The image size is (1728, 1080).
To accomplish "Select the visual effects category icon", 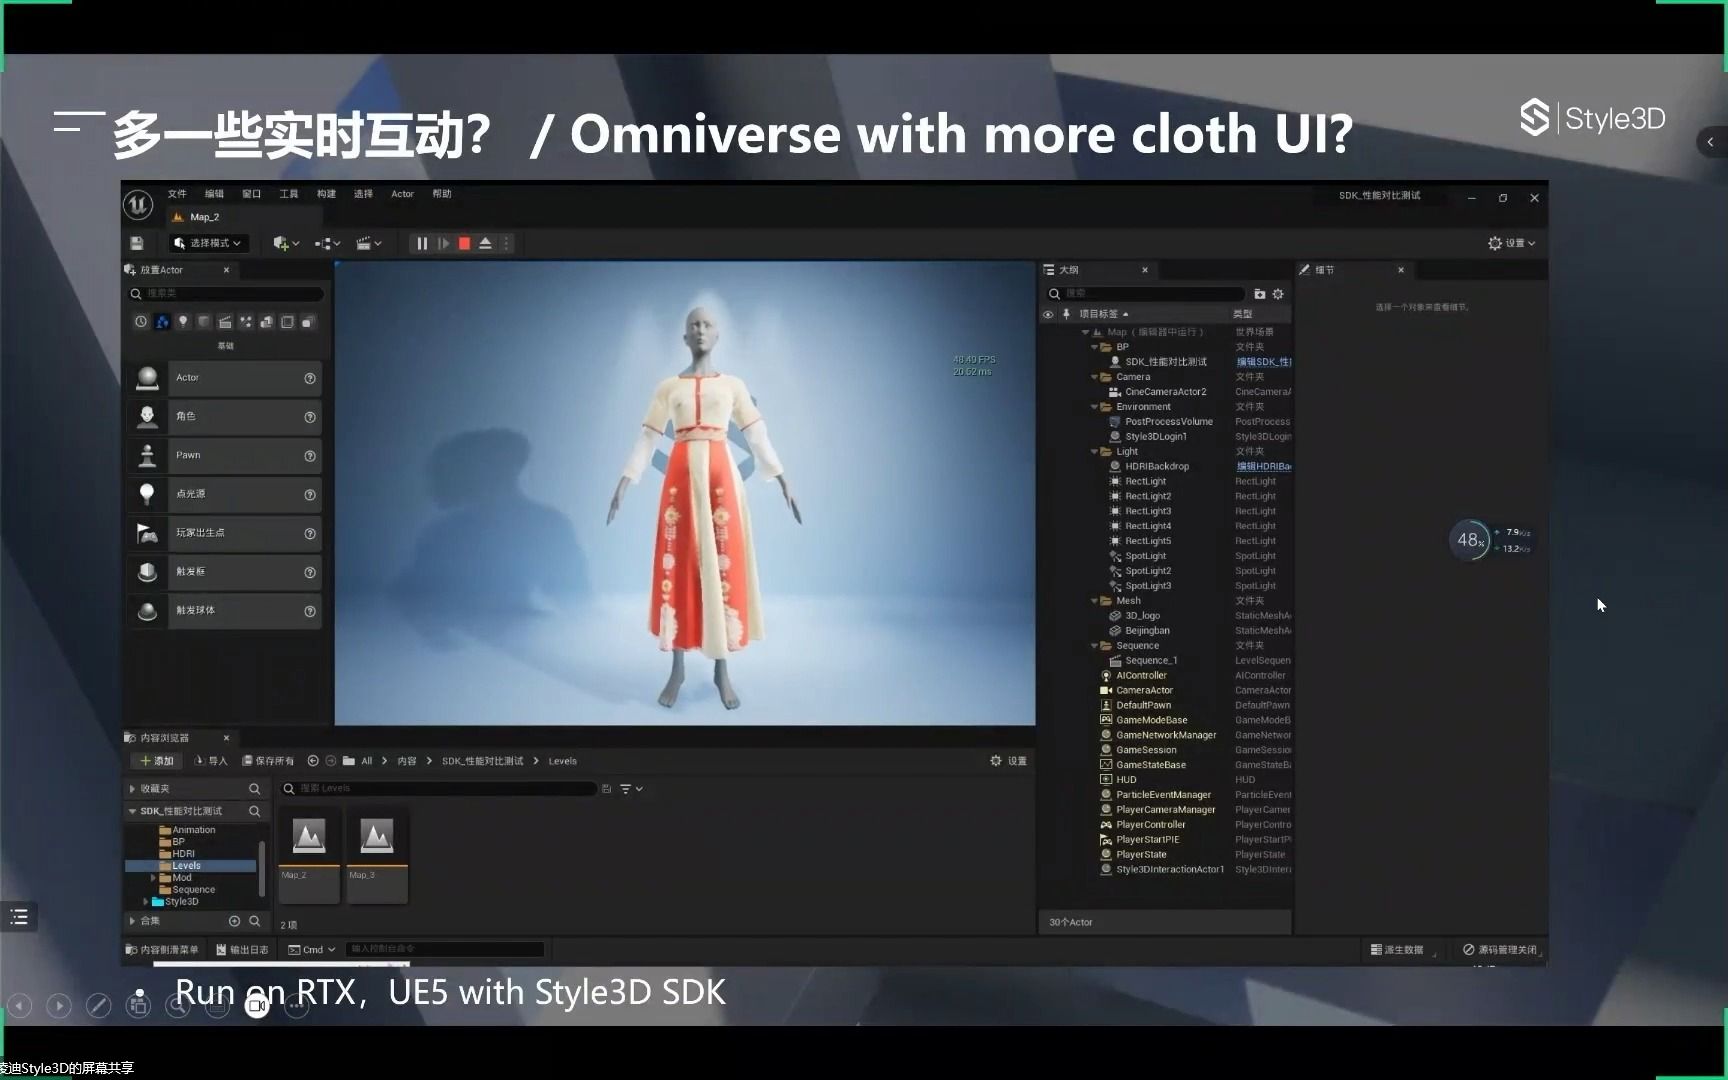I will 246,322.
